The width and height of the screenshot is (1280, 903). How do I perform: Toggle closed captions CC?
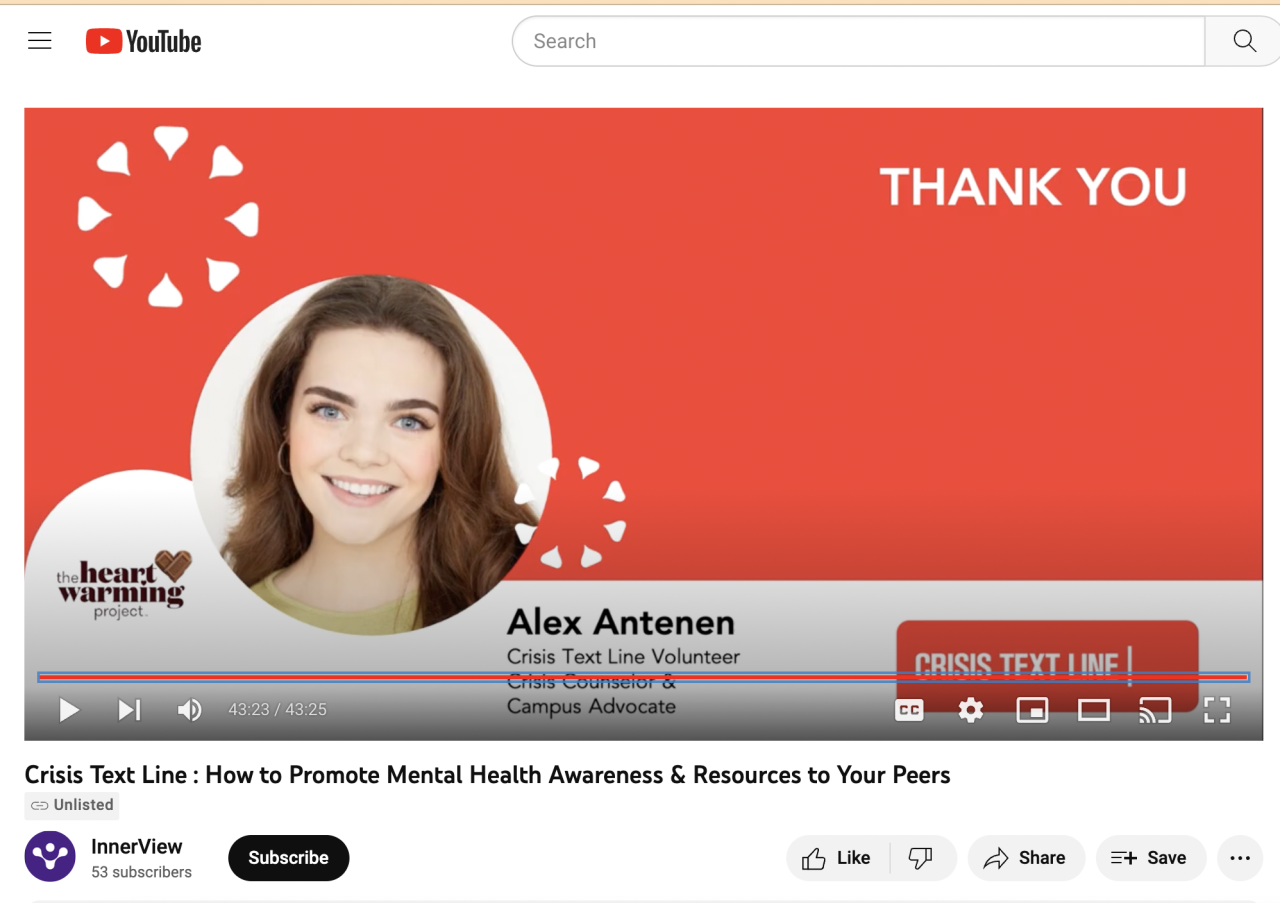pos(909,710)
